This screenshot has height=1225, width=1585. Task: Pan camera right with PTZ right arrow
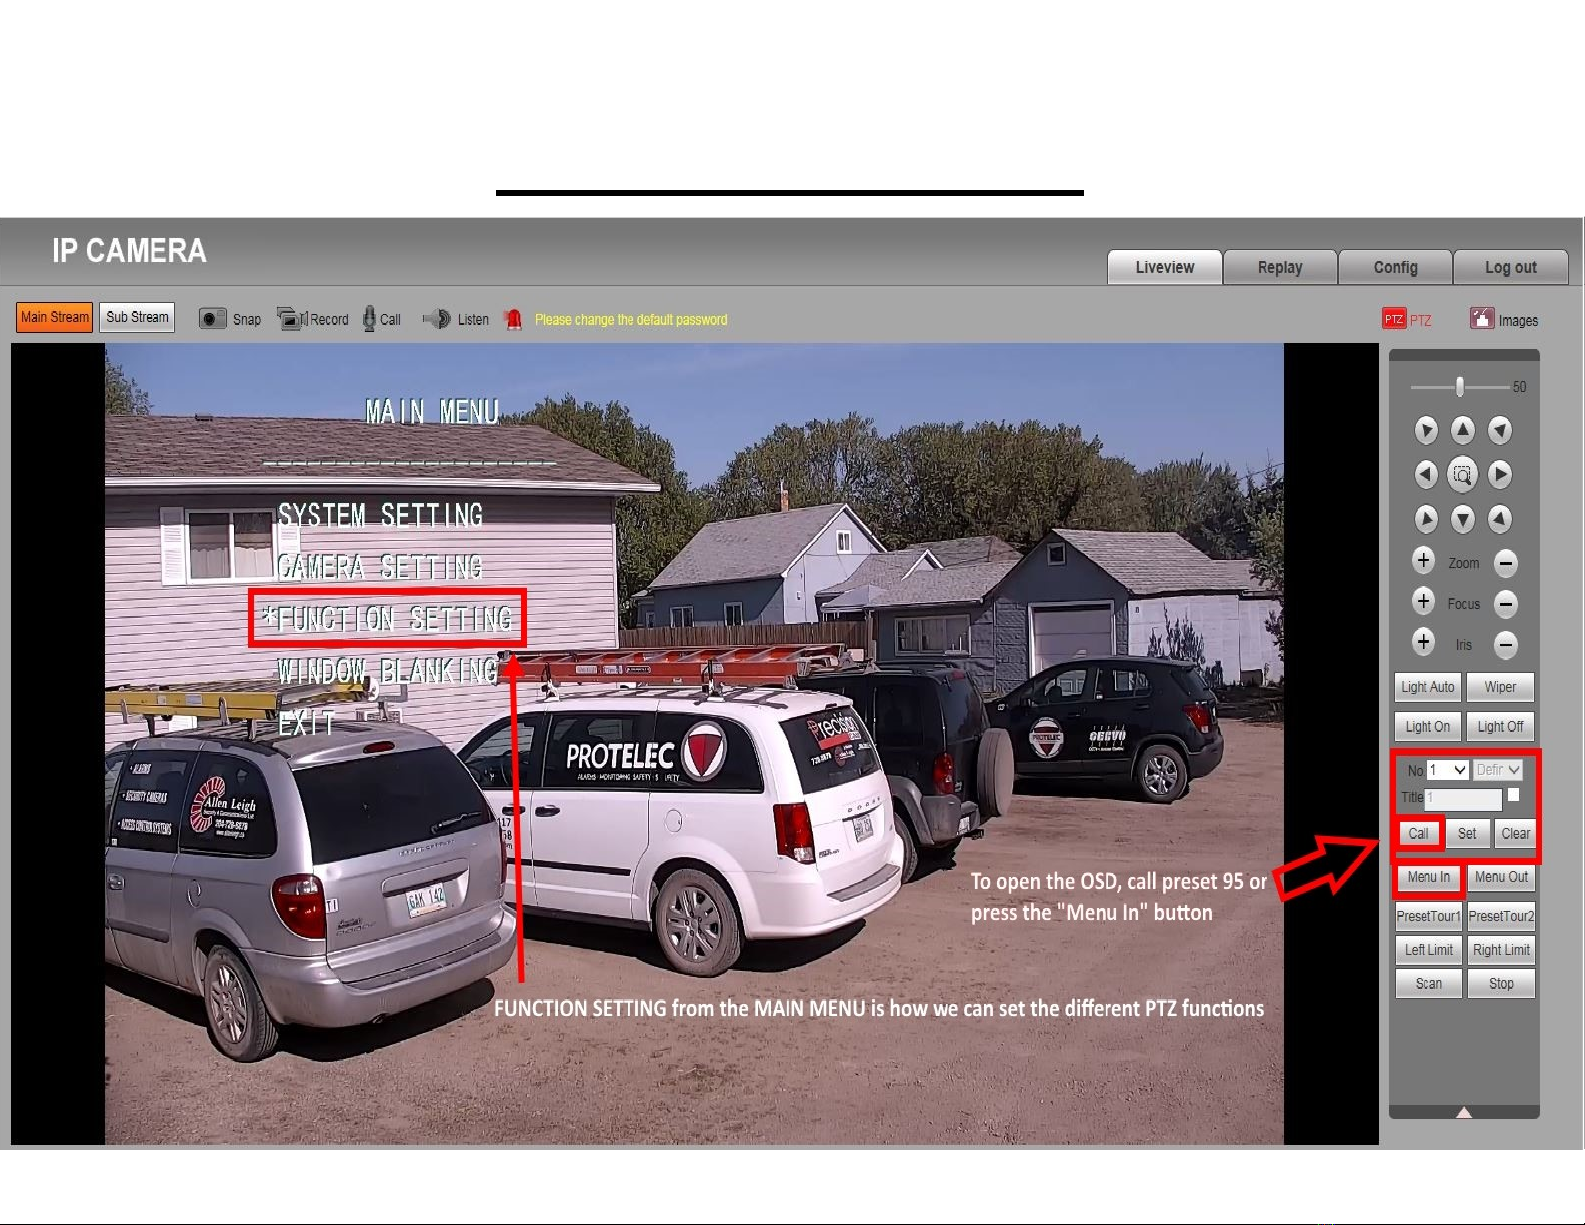click(x=1499, y=475)
